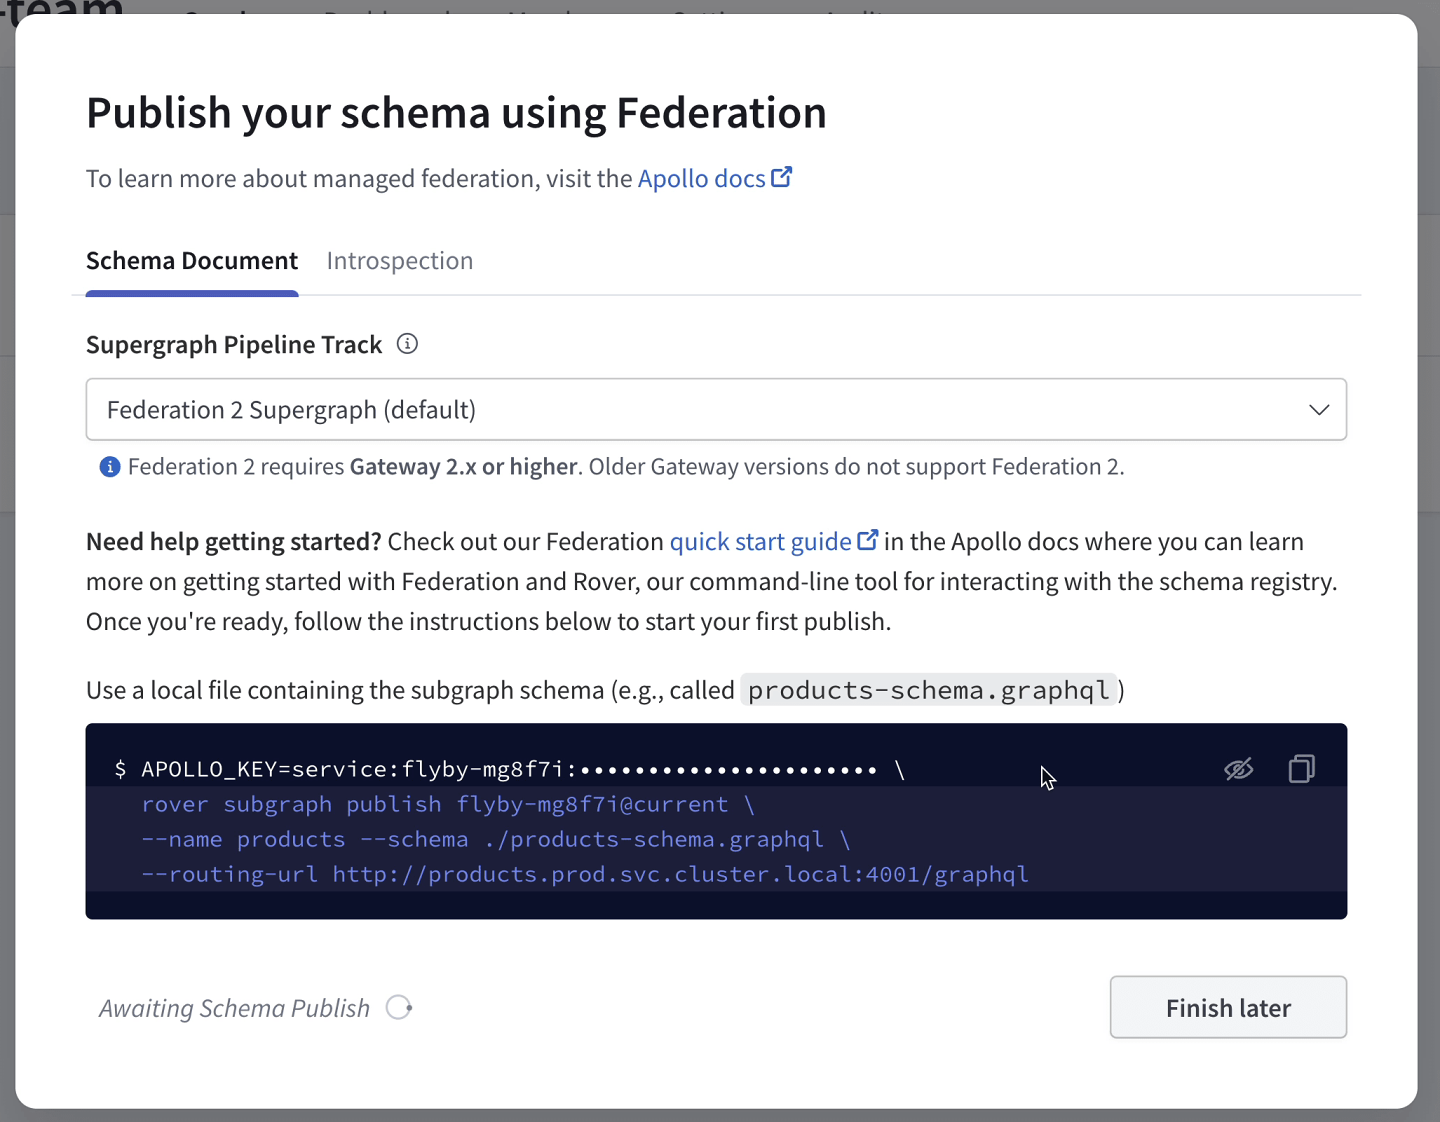Select the Schema Document tab

coord(191,260)
